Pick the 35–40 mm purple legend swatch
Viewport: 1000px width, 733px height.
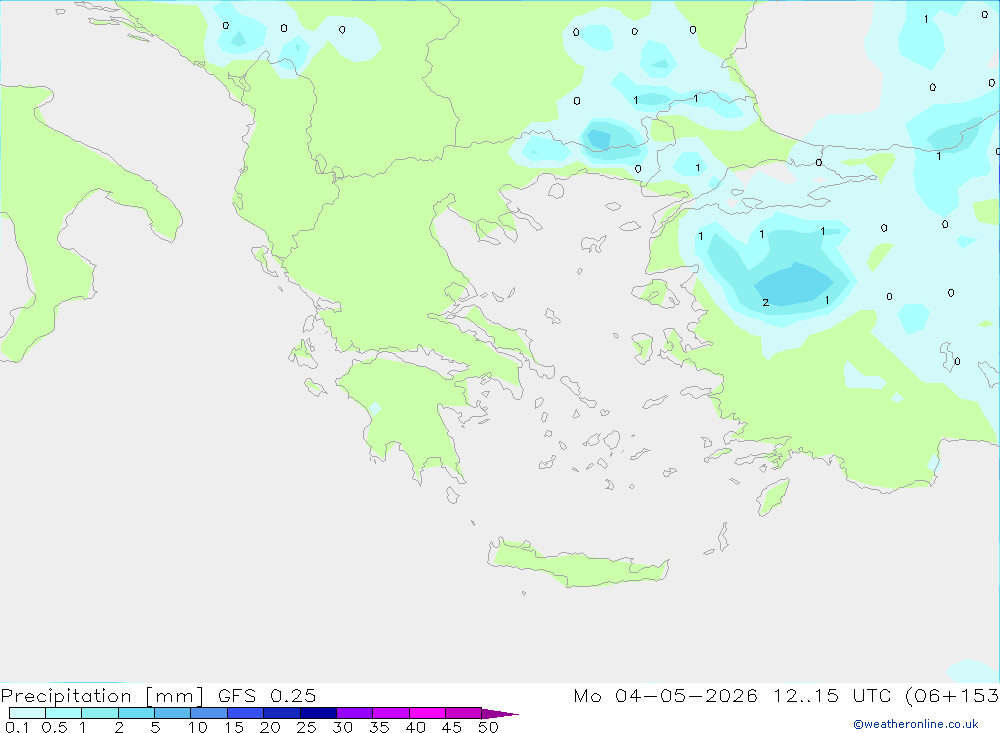[x=391, y=713]
